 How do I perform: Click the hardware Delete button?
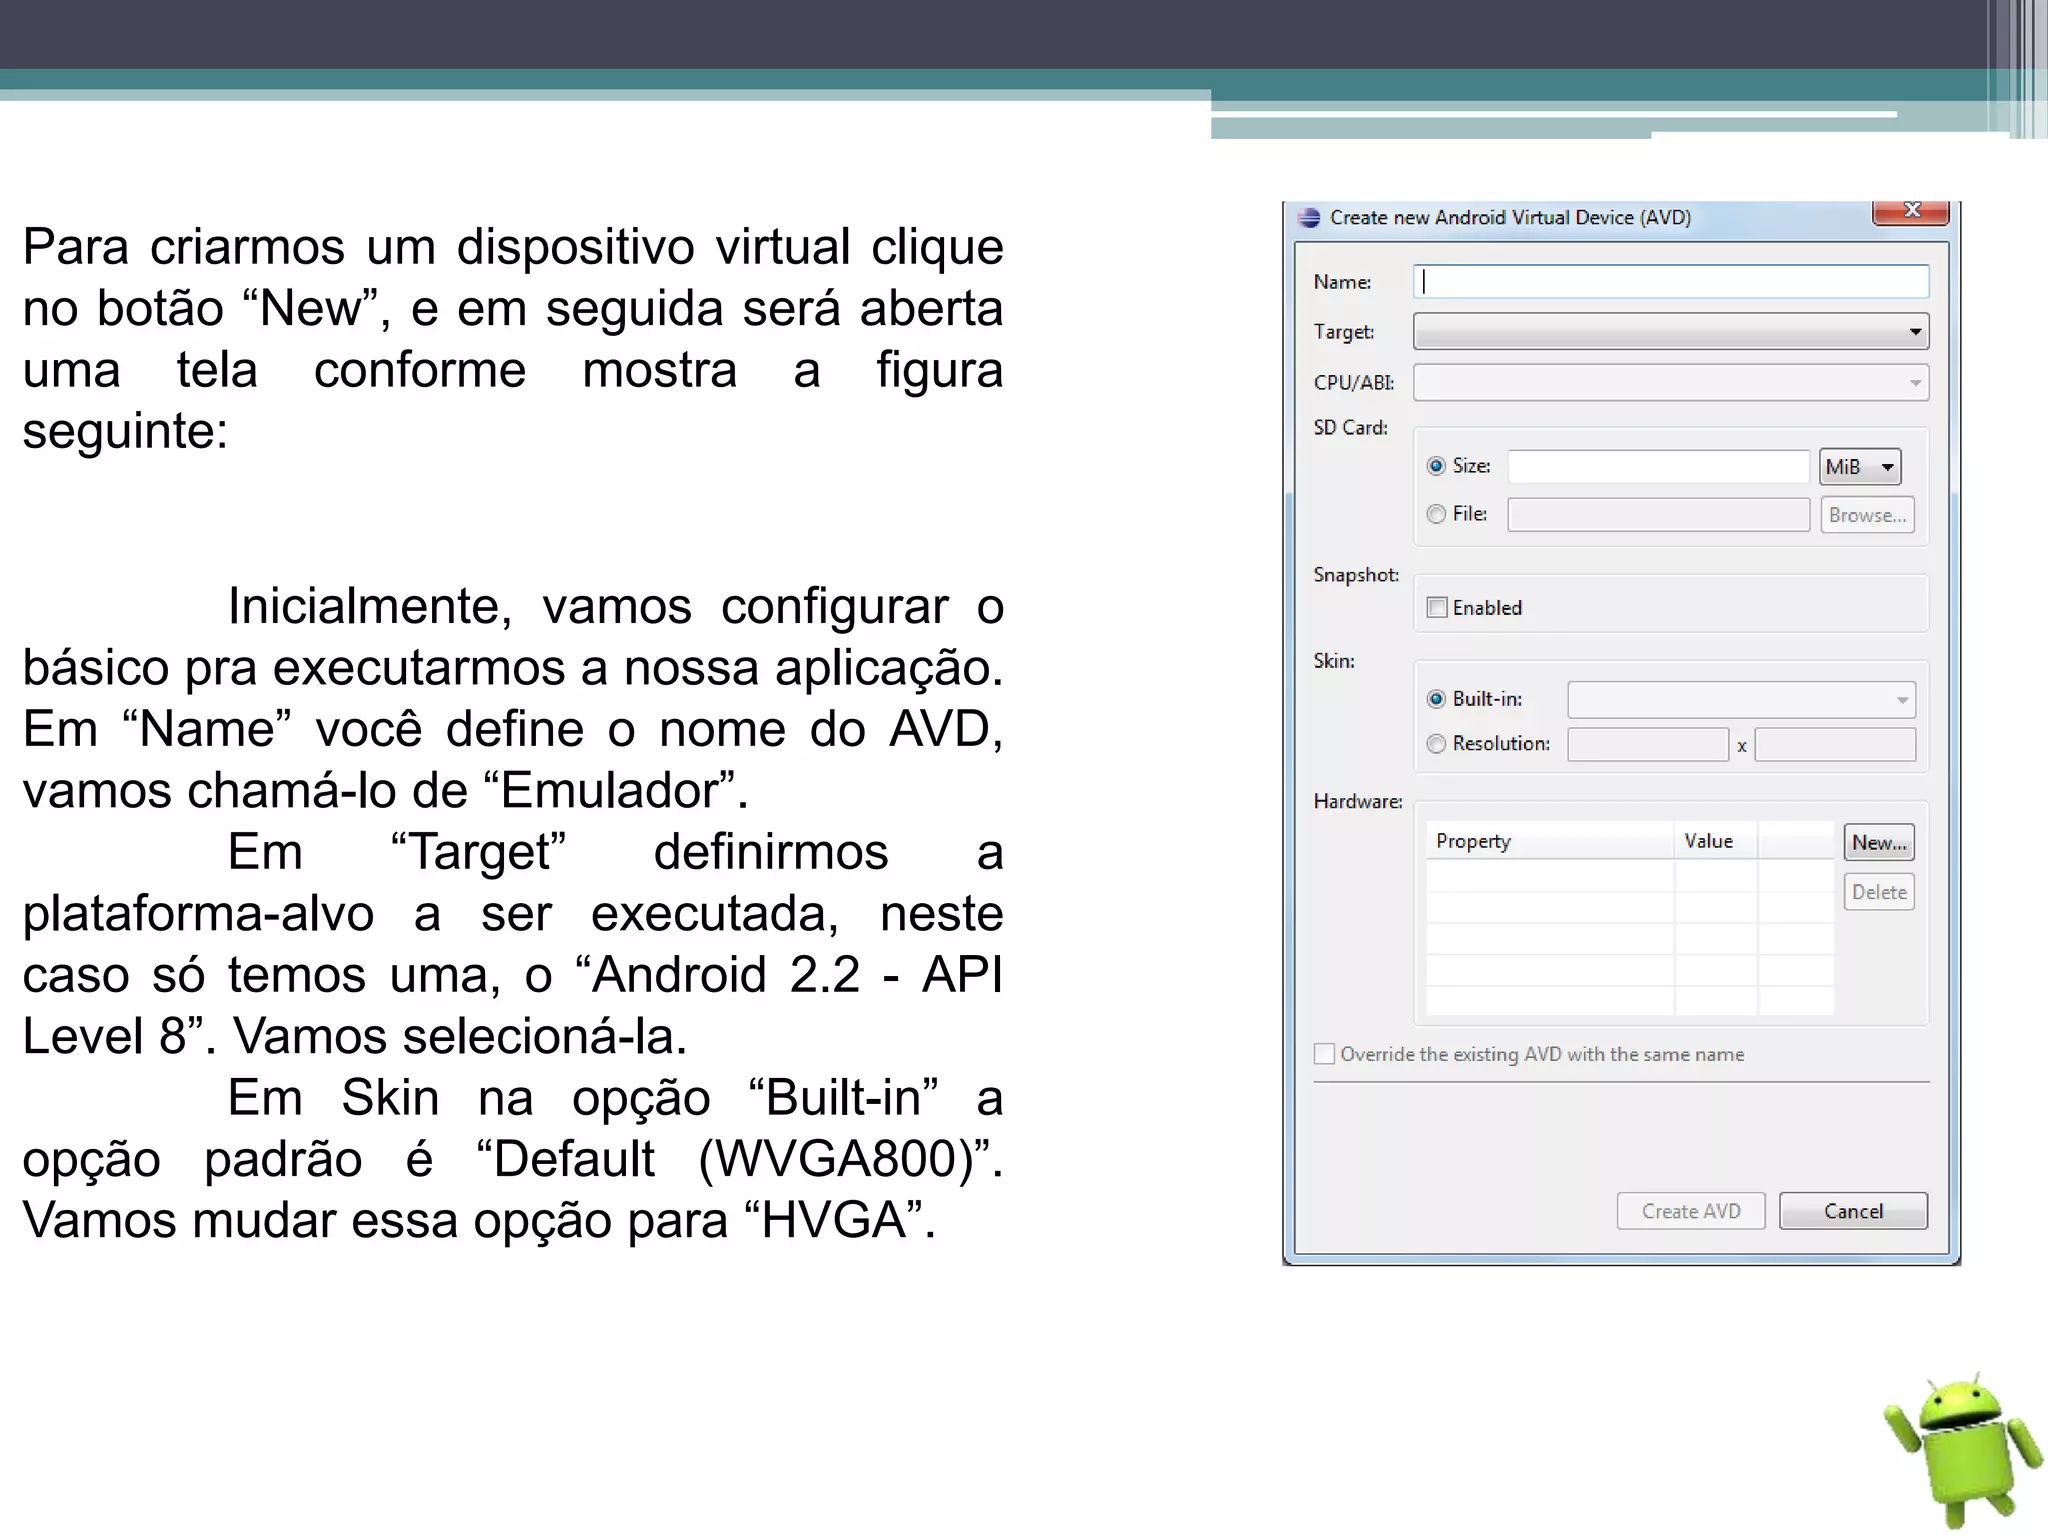click(1879, 892)
